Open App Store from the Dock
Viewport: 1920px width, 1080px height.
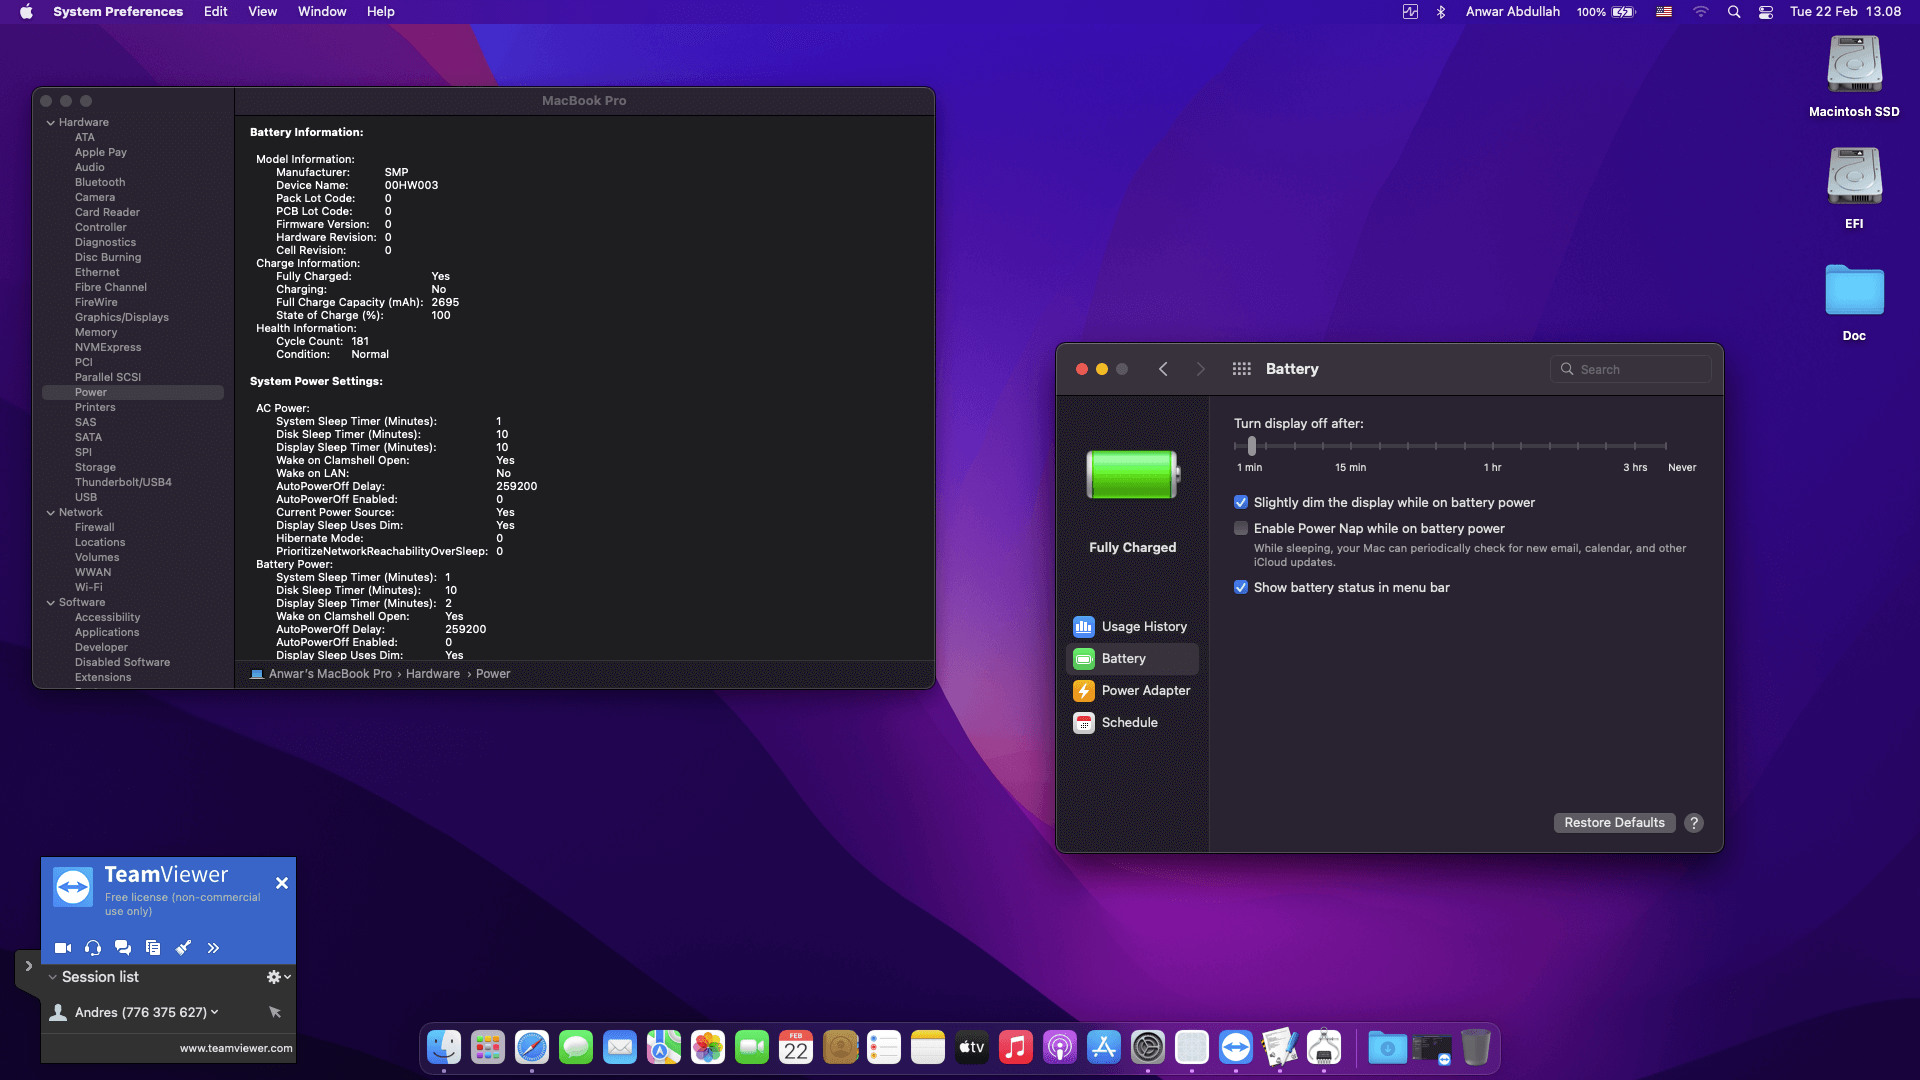point(1104,1047)
